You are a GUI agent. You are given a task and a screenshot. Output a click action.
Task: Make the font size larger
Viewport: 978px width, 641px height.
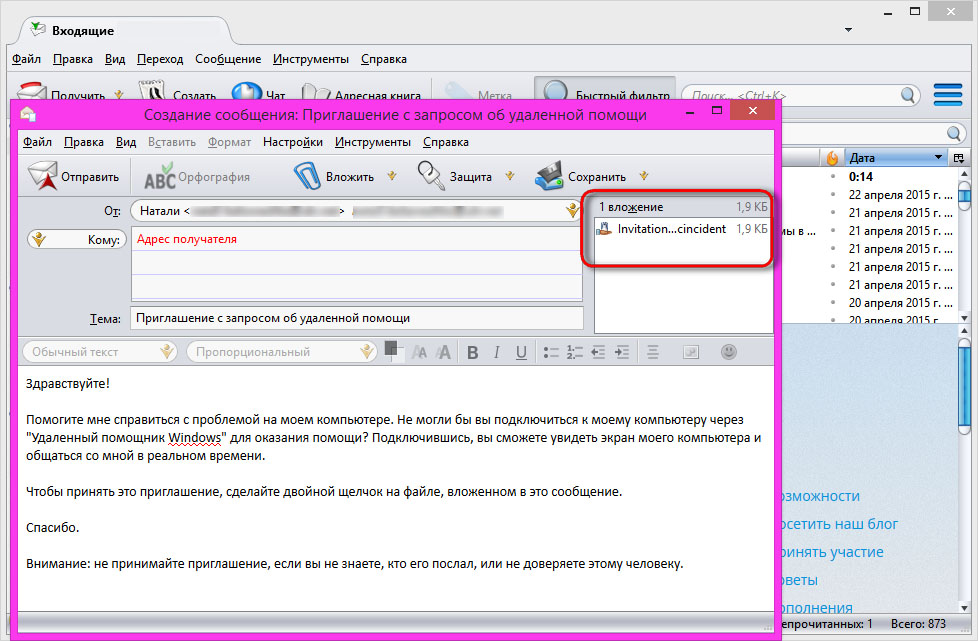pyautogui.click(x=443, y=352)
